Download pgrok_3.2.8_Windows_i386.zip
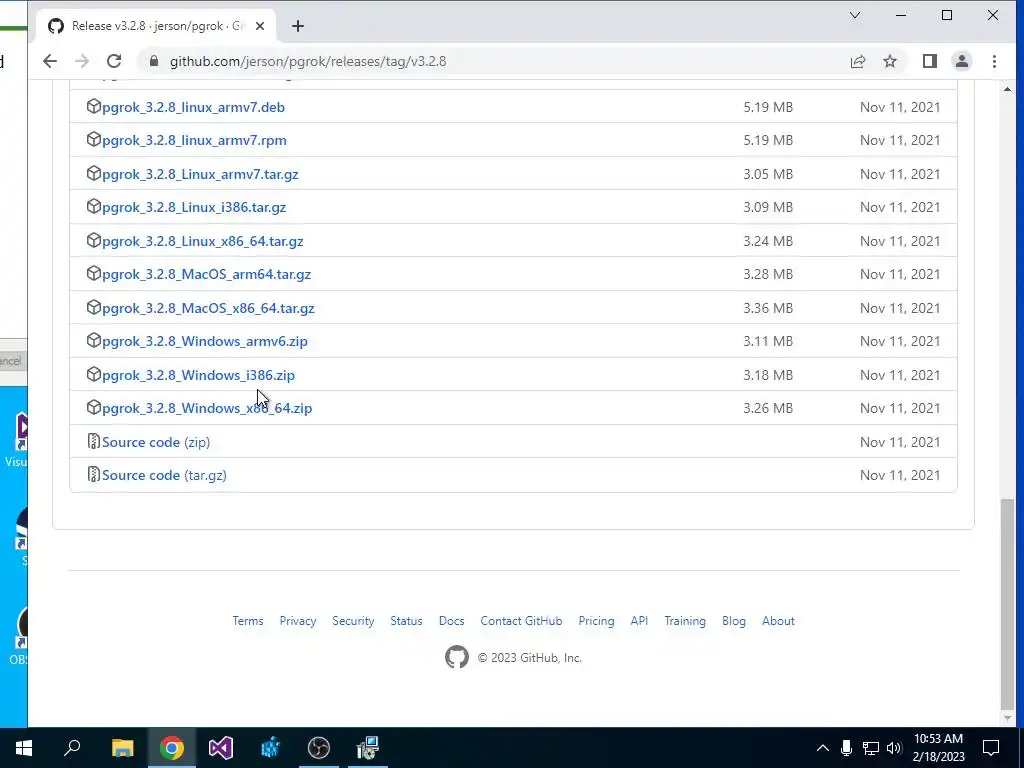This screenshot has width=1024, height=768. (199, 376)
